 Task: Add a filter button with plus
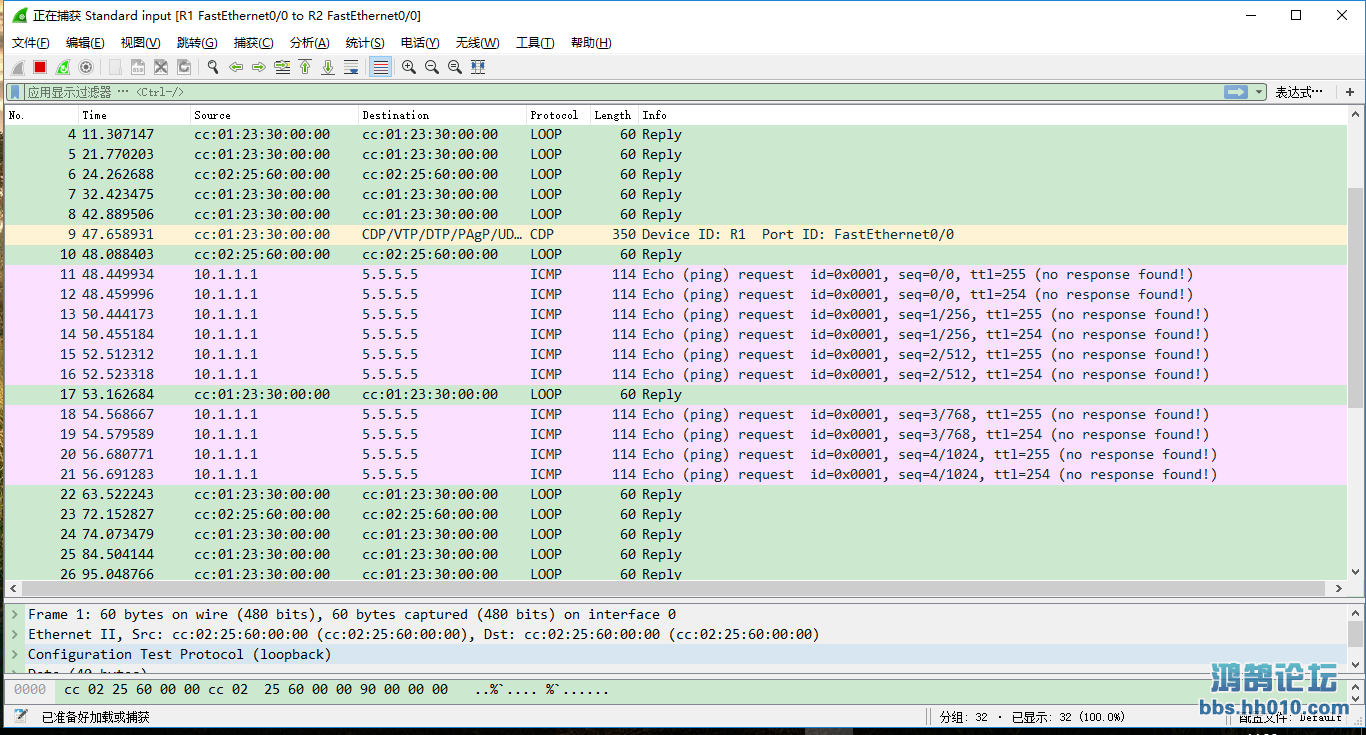[x=1350, y=92]
